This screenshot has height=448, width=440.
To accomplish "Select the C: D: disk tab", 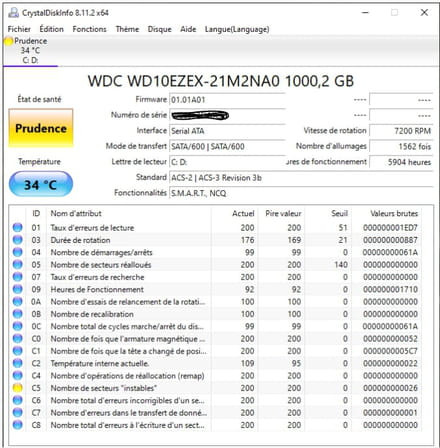I will [x=30, y=51].
